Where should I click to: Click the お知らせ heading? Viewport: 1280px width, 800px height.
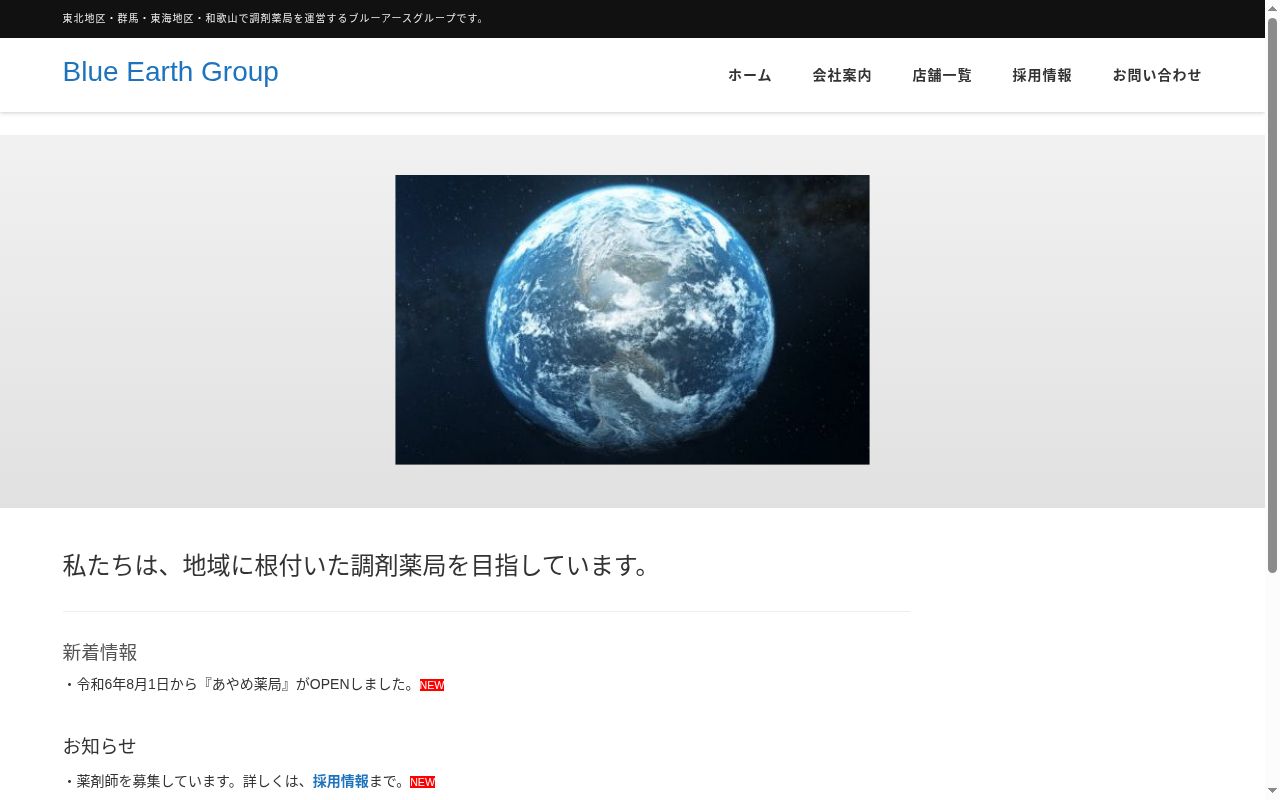pyautogui.click(x=100, y=746)
